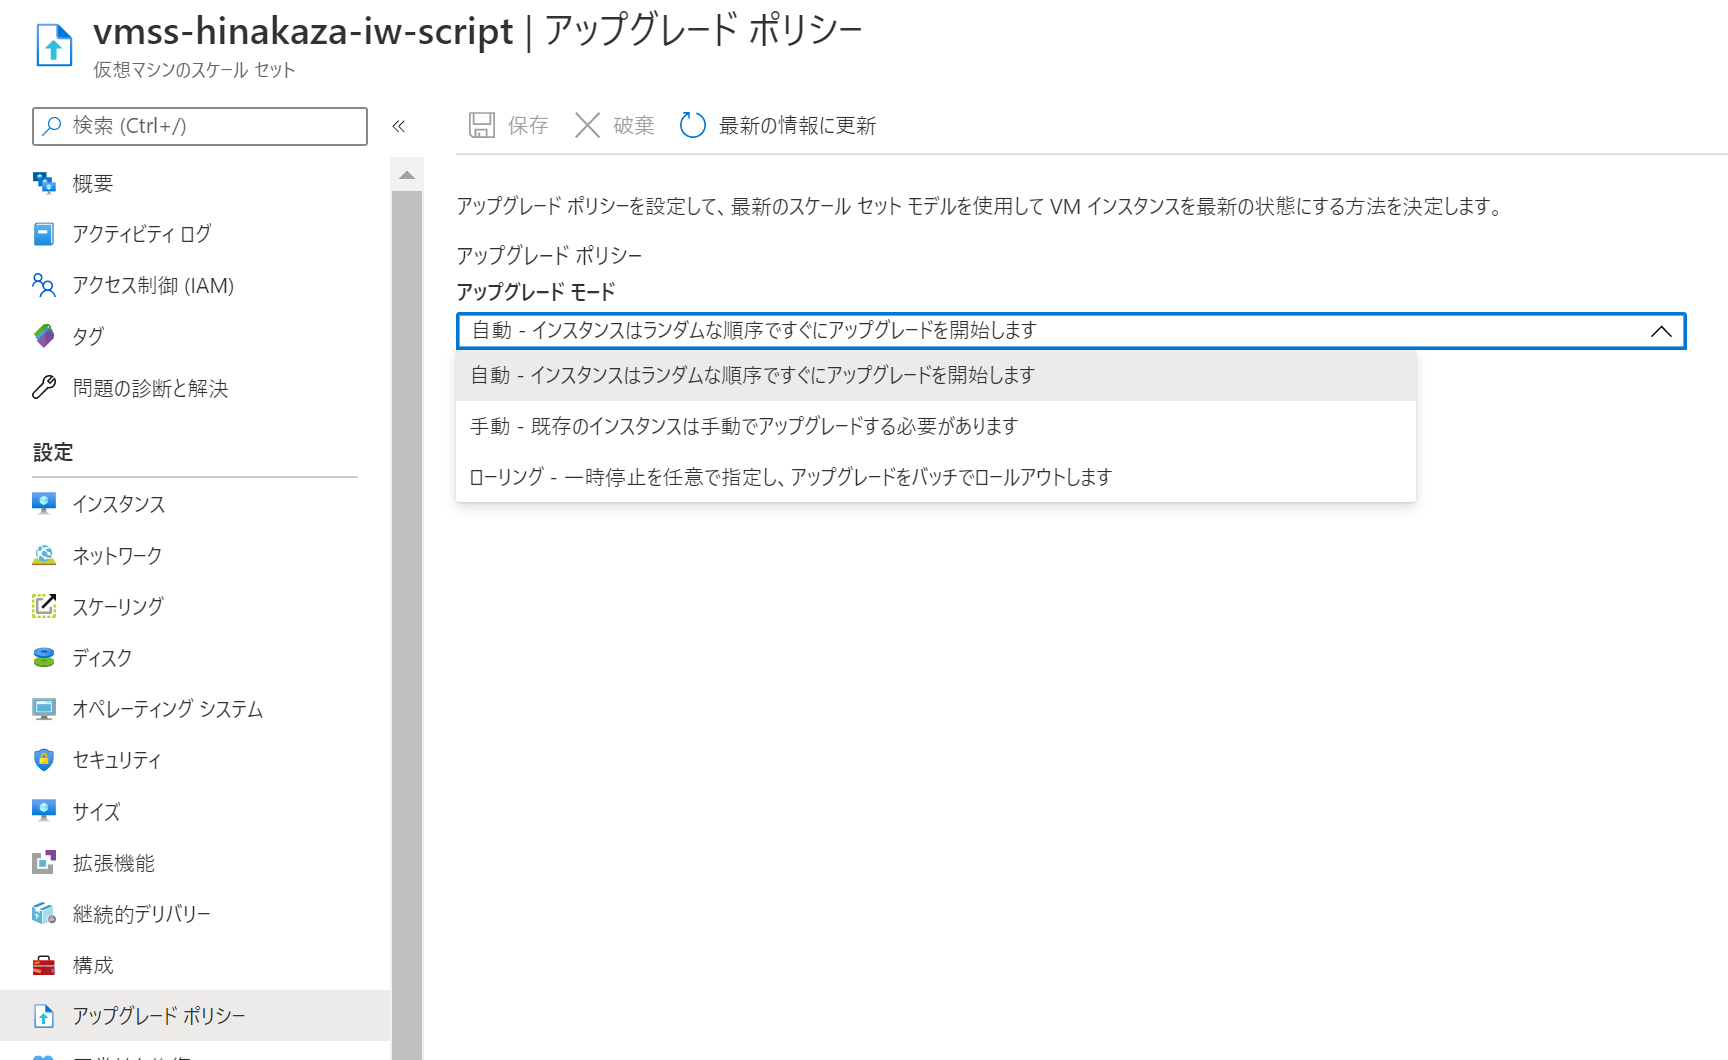Click the アクセス制御 (IAM) people icon
1728x1060 pixels.
(x=44, y=285)
